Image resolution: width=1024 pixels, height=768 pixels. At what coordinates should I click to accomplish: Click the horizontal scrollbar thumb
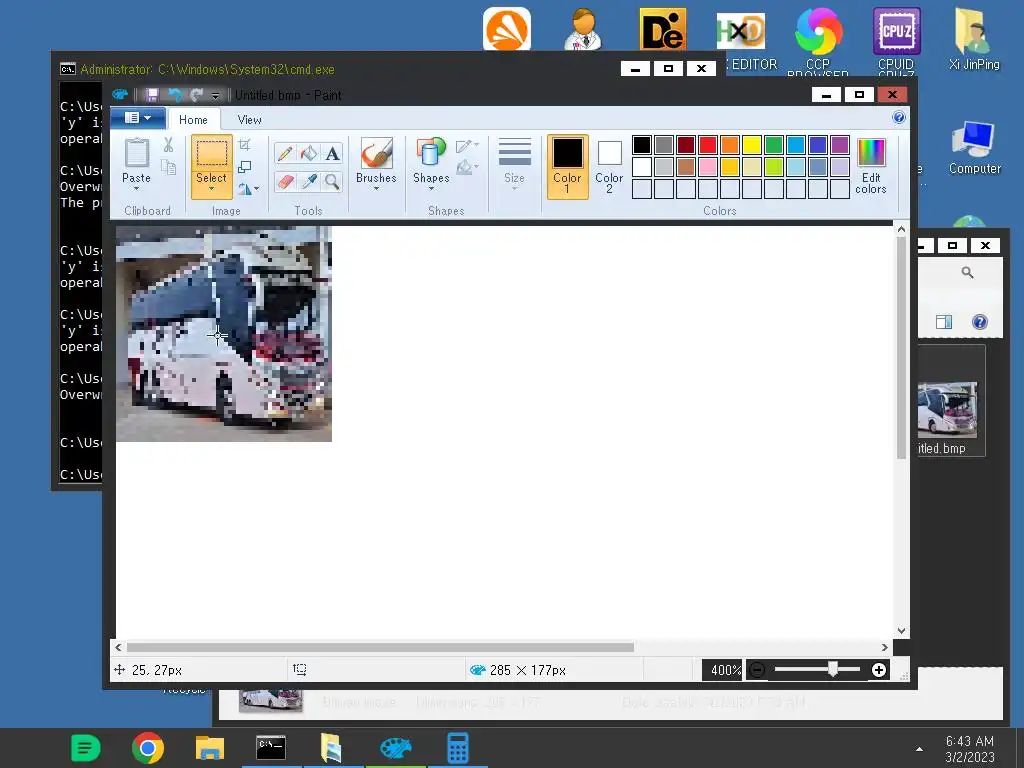pyautogui.click(x=380, y=647)
